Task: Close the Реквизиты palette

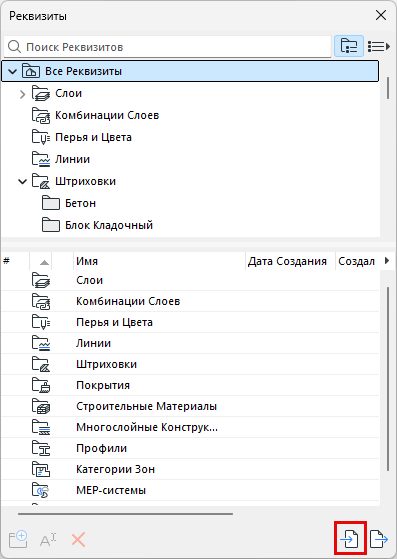Action: click(381, 15)
